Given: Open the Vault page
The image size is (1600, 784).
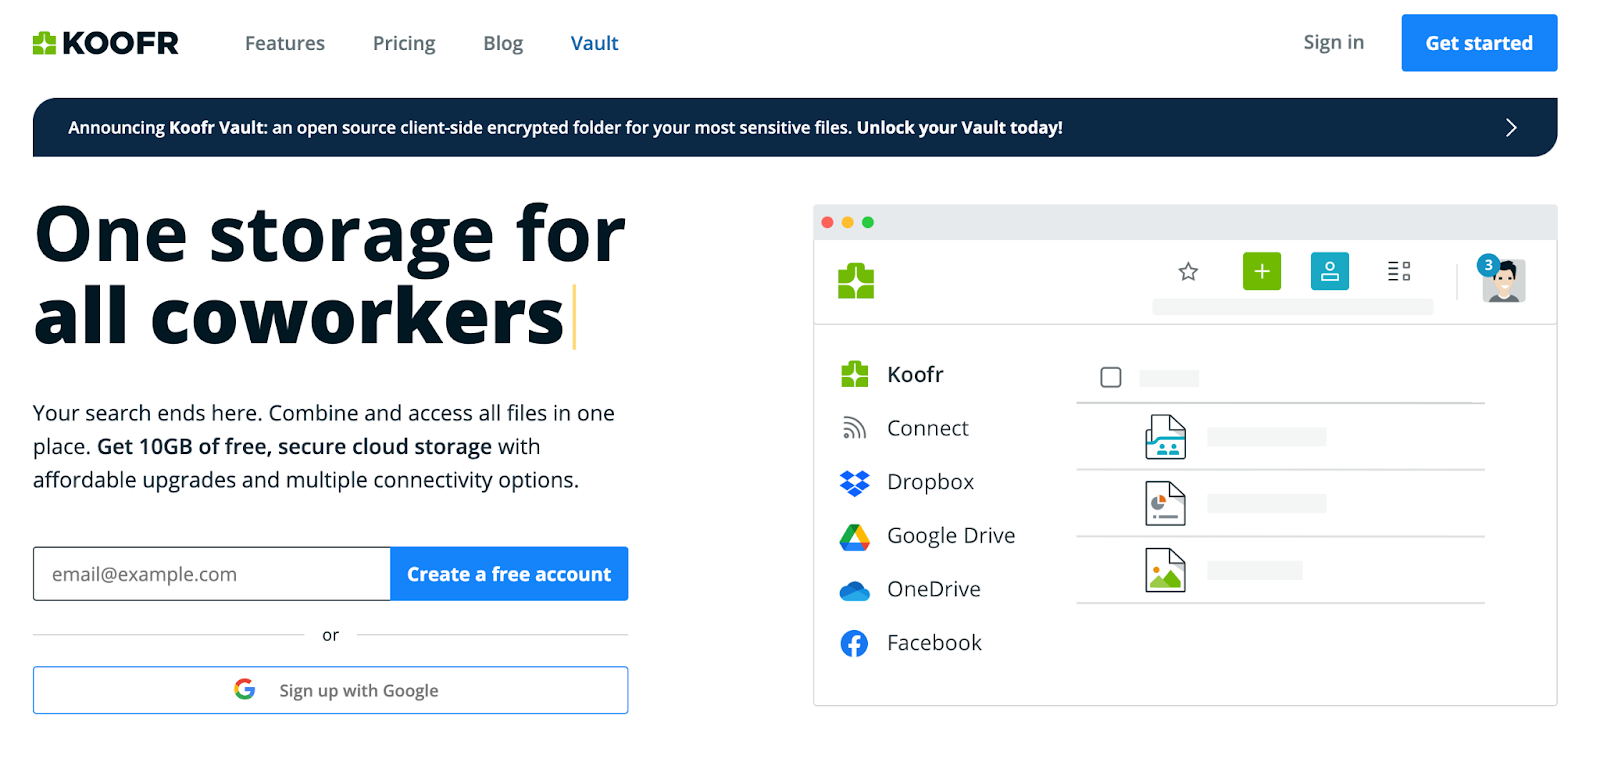Looking at the screenshot, I should point(594,43).
